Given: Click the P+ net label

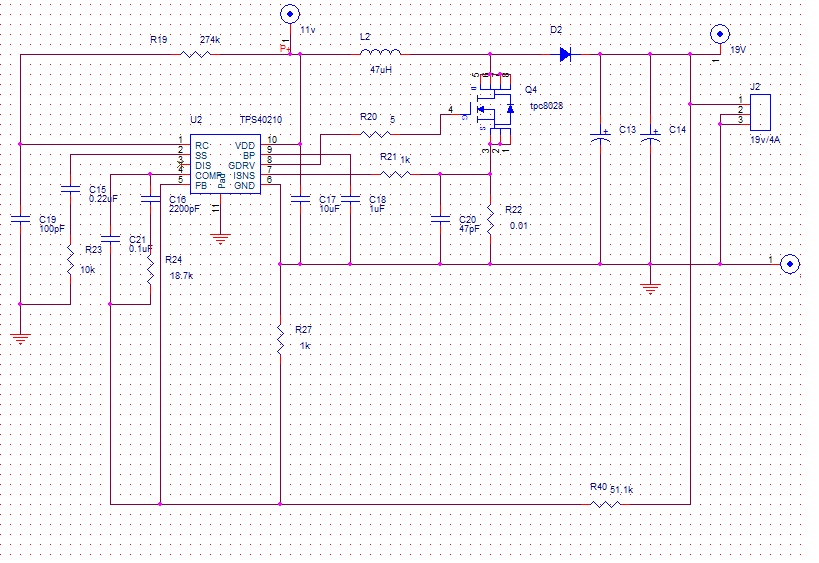Looking at the screenshot, I should pos(285,49).
